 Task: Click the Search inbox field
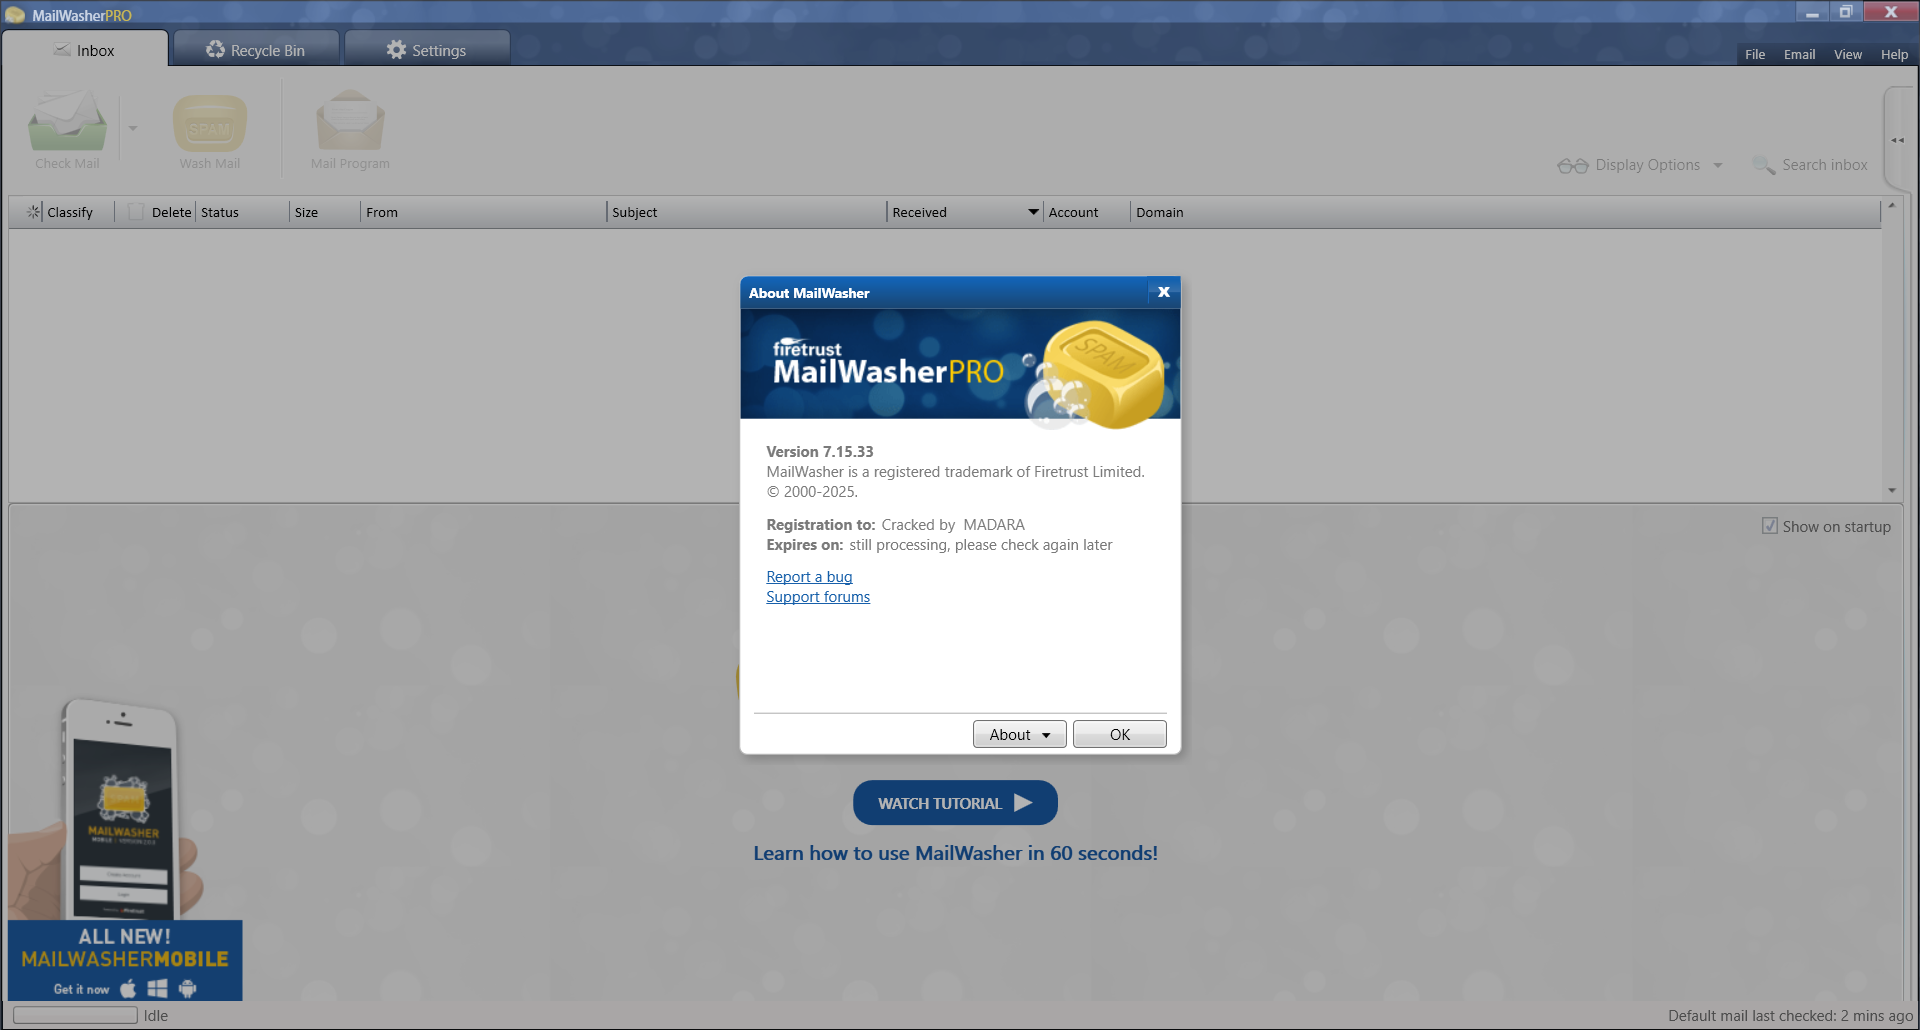point(1824,165)
